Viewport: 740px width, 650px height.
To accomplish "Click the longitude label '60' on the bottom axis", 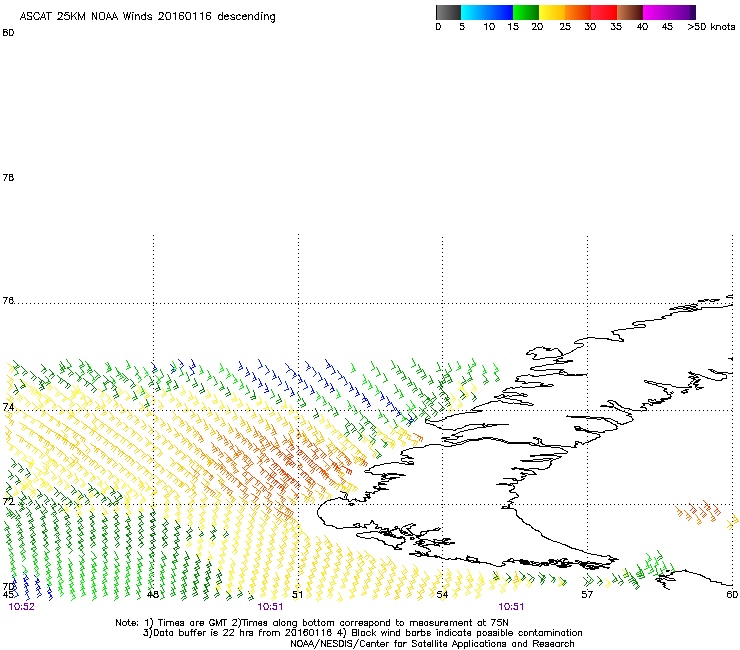I will click(732, 594).
